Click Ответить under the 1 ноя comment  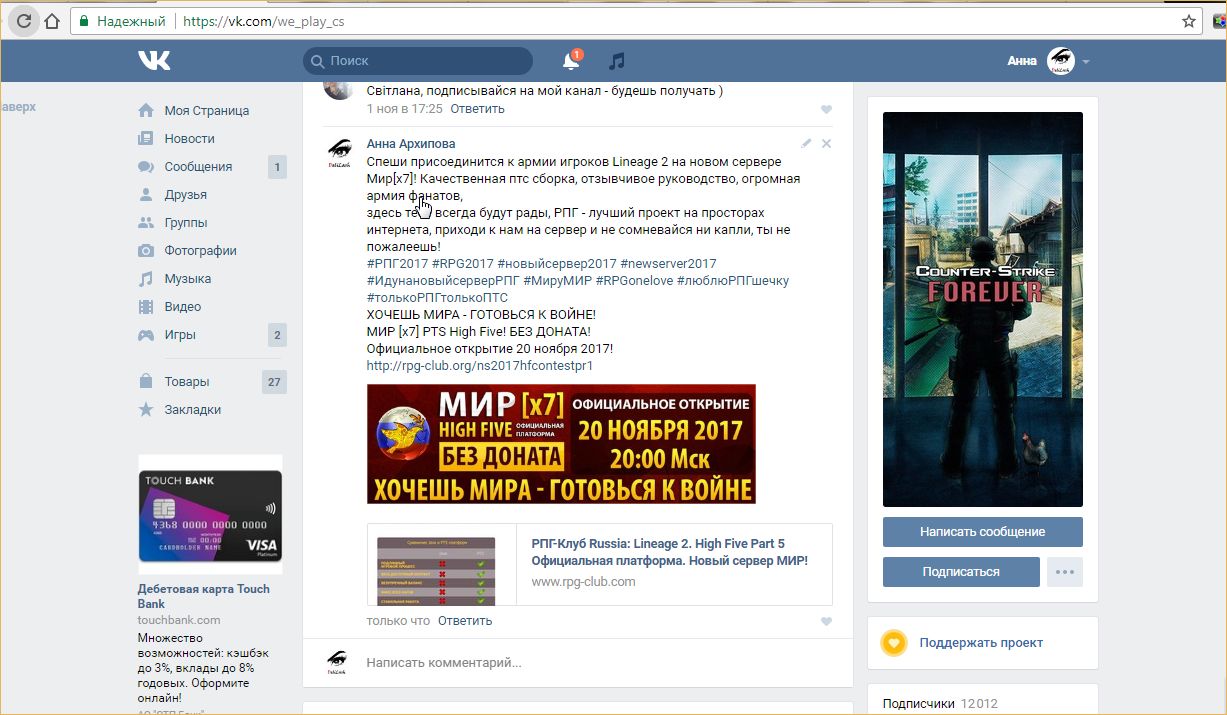point(477,108)
